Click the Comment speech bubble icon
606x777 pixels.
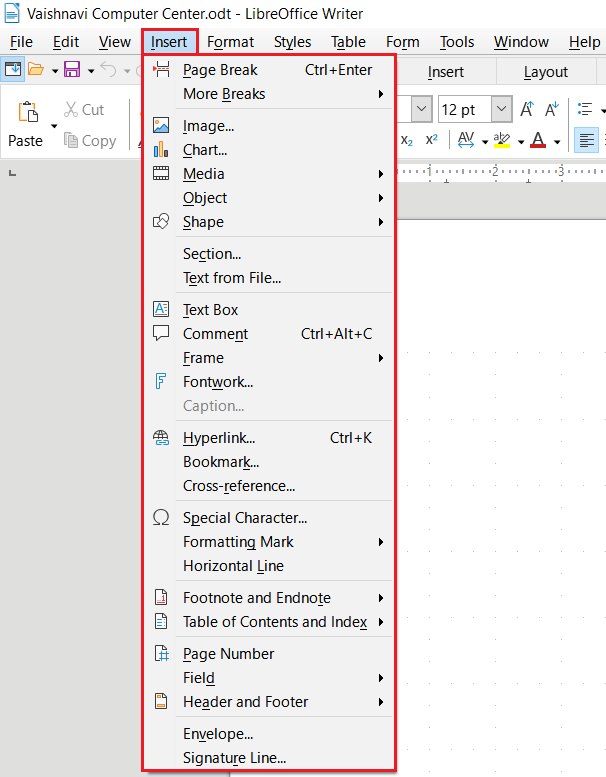pos(161,333)
